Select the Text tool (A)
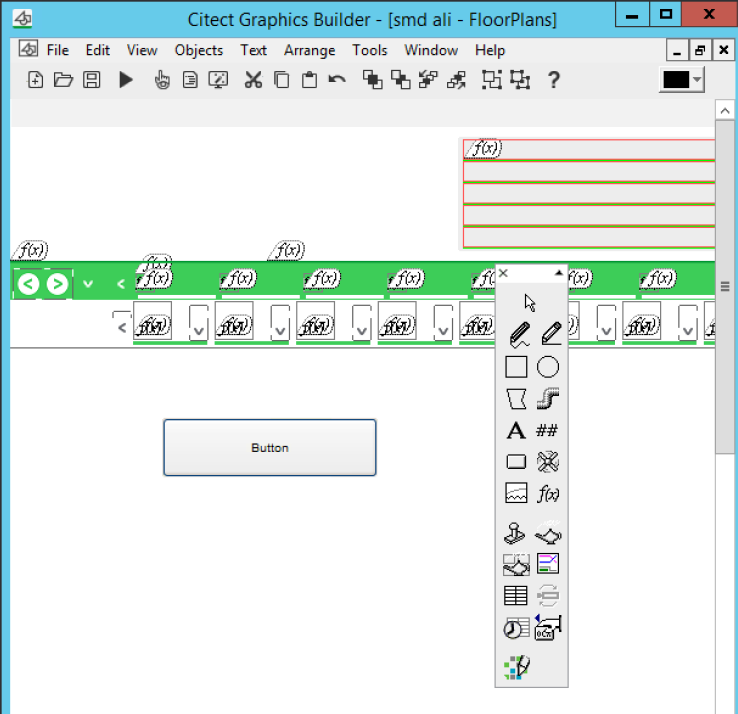The image size is (738, 714). [x=516, y=430]
